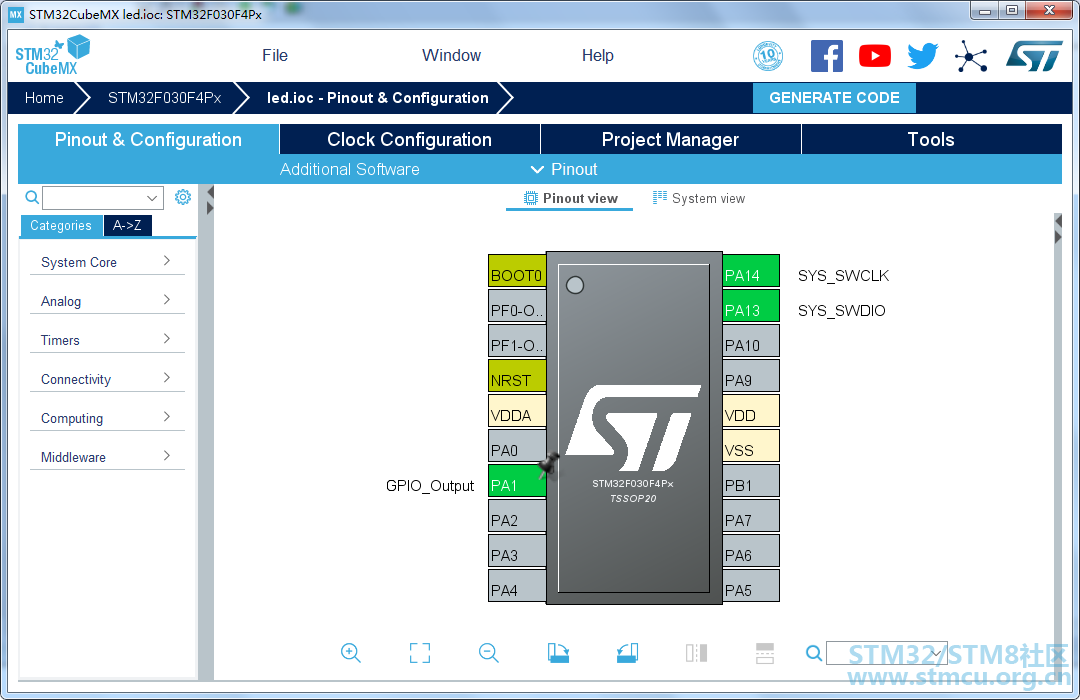
Task: Click the ST logo in header
Action: (1034, 56)
